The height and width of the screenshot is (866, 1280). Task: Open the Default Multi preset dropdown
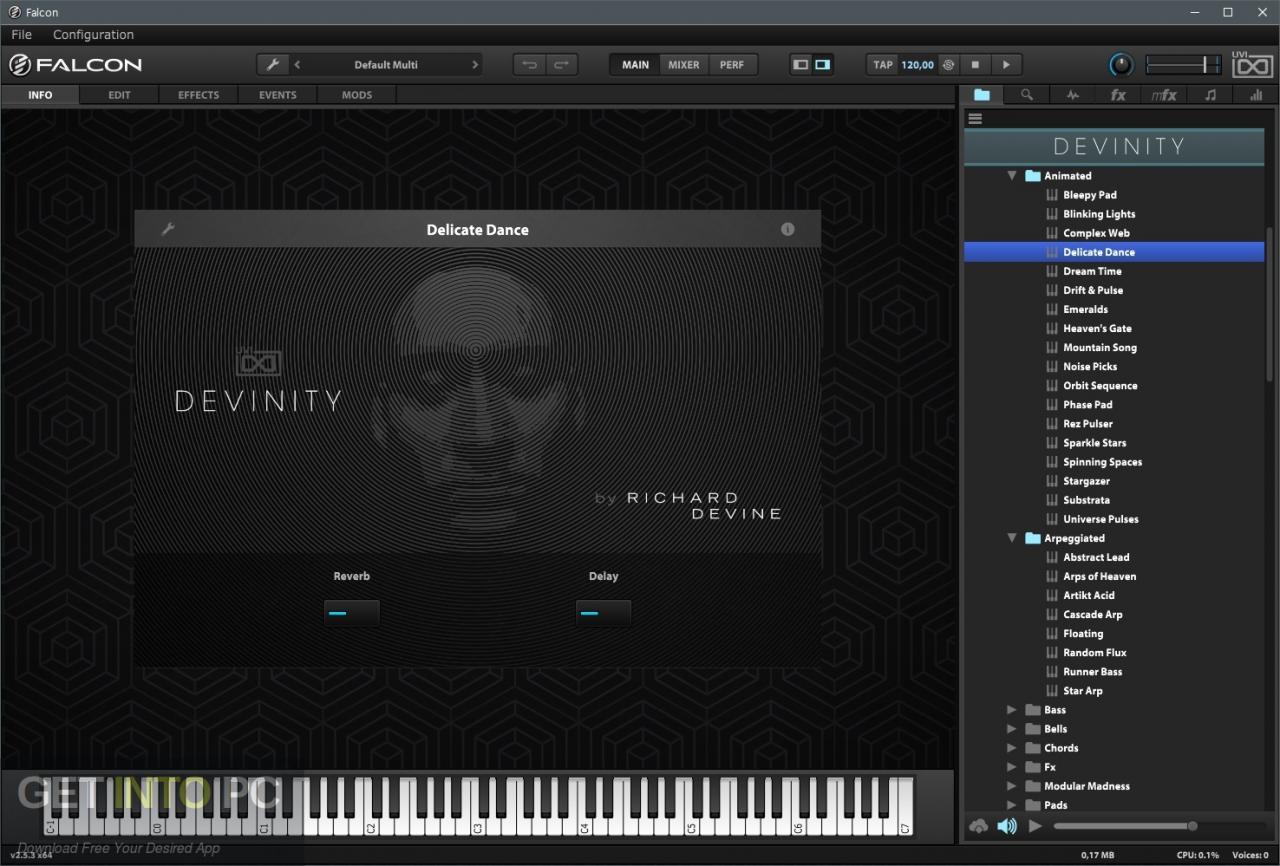pyautogui.click(x=385, y=65)
